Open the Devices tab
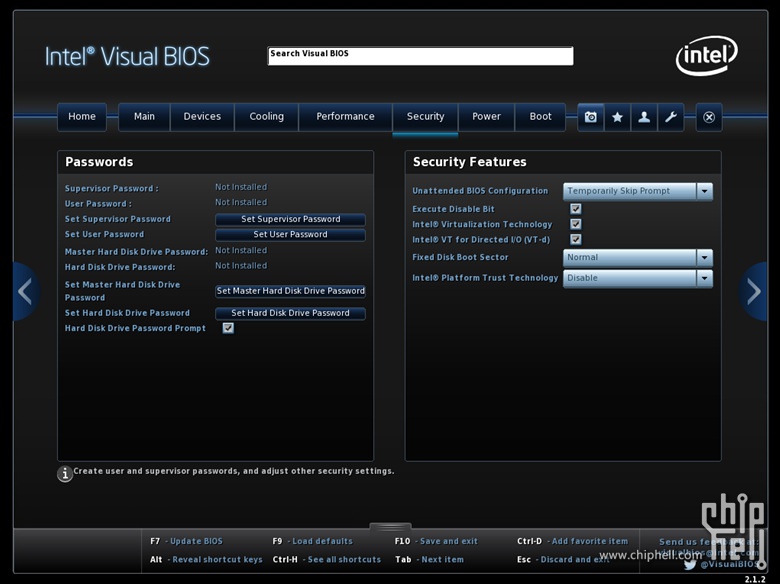The height and width of the screenshot is (584, 780). coord(202,116)
